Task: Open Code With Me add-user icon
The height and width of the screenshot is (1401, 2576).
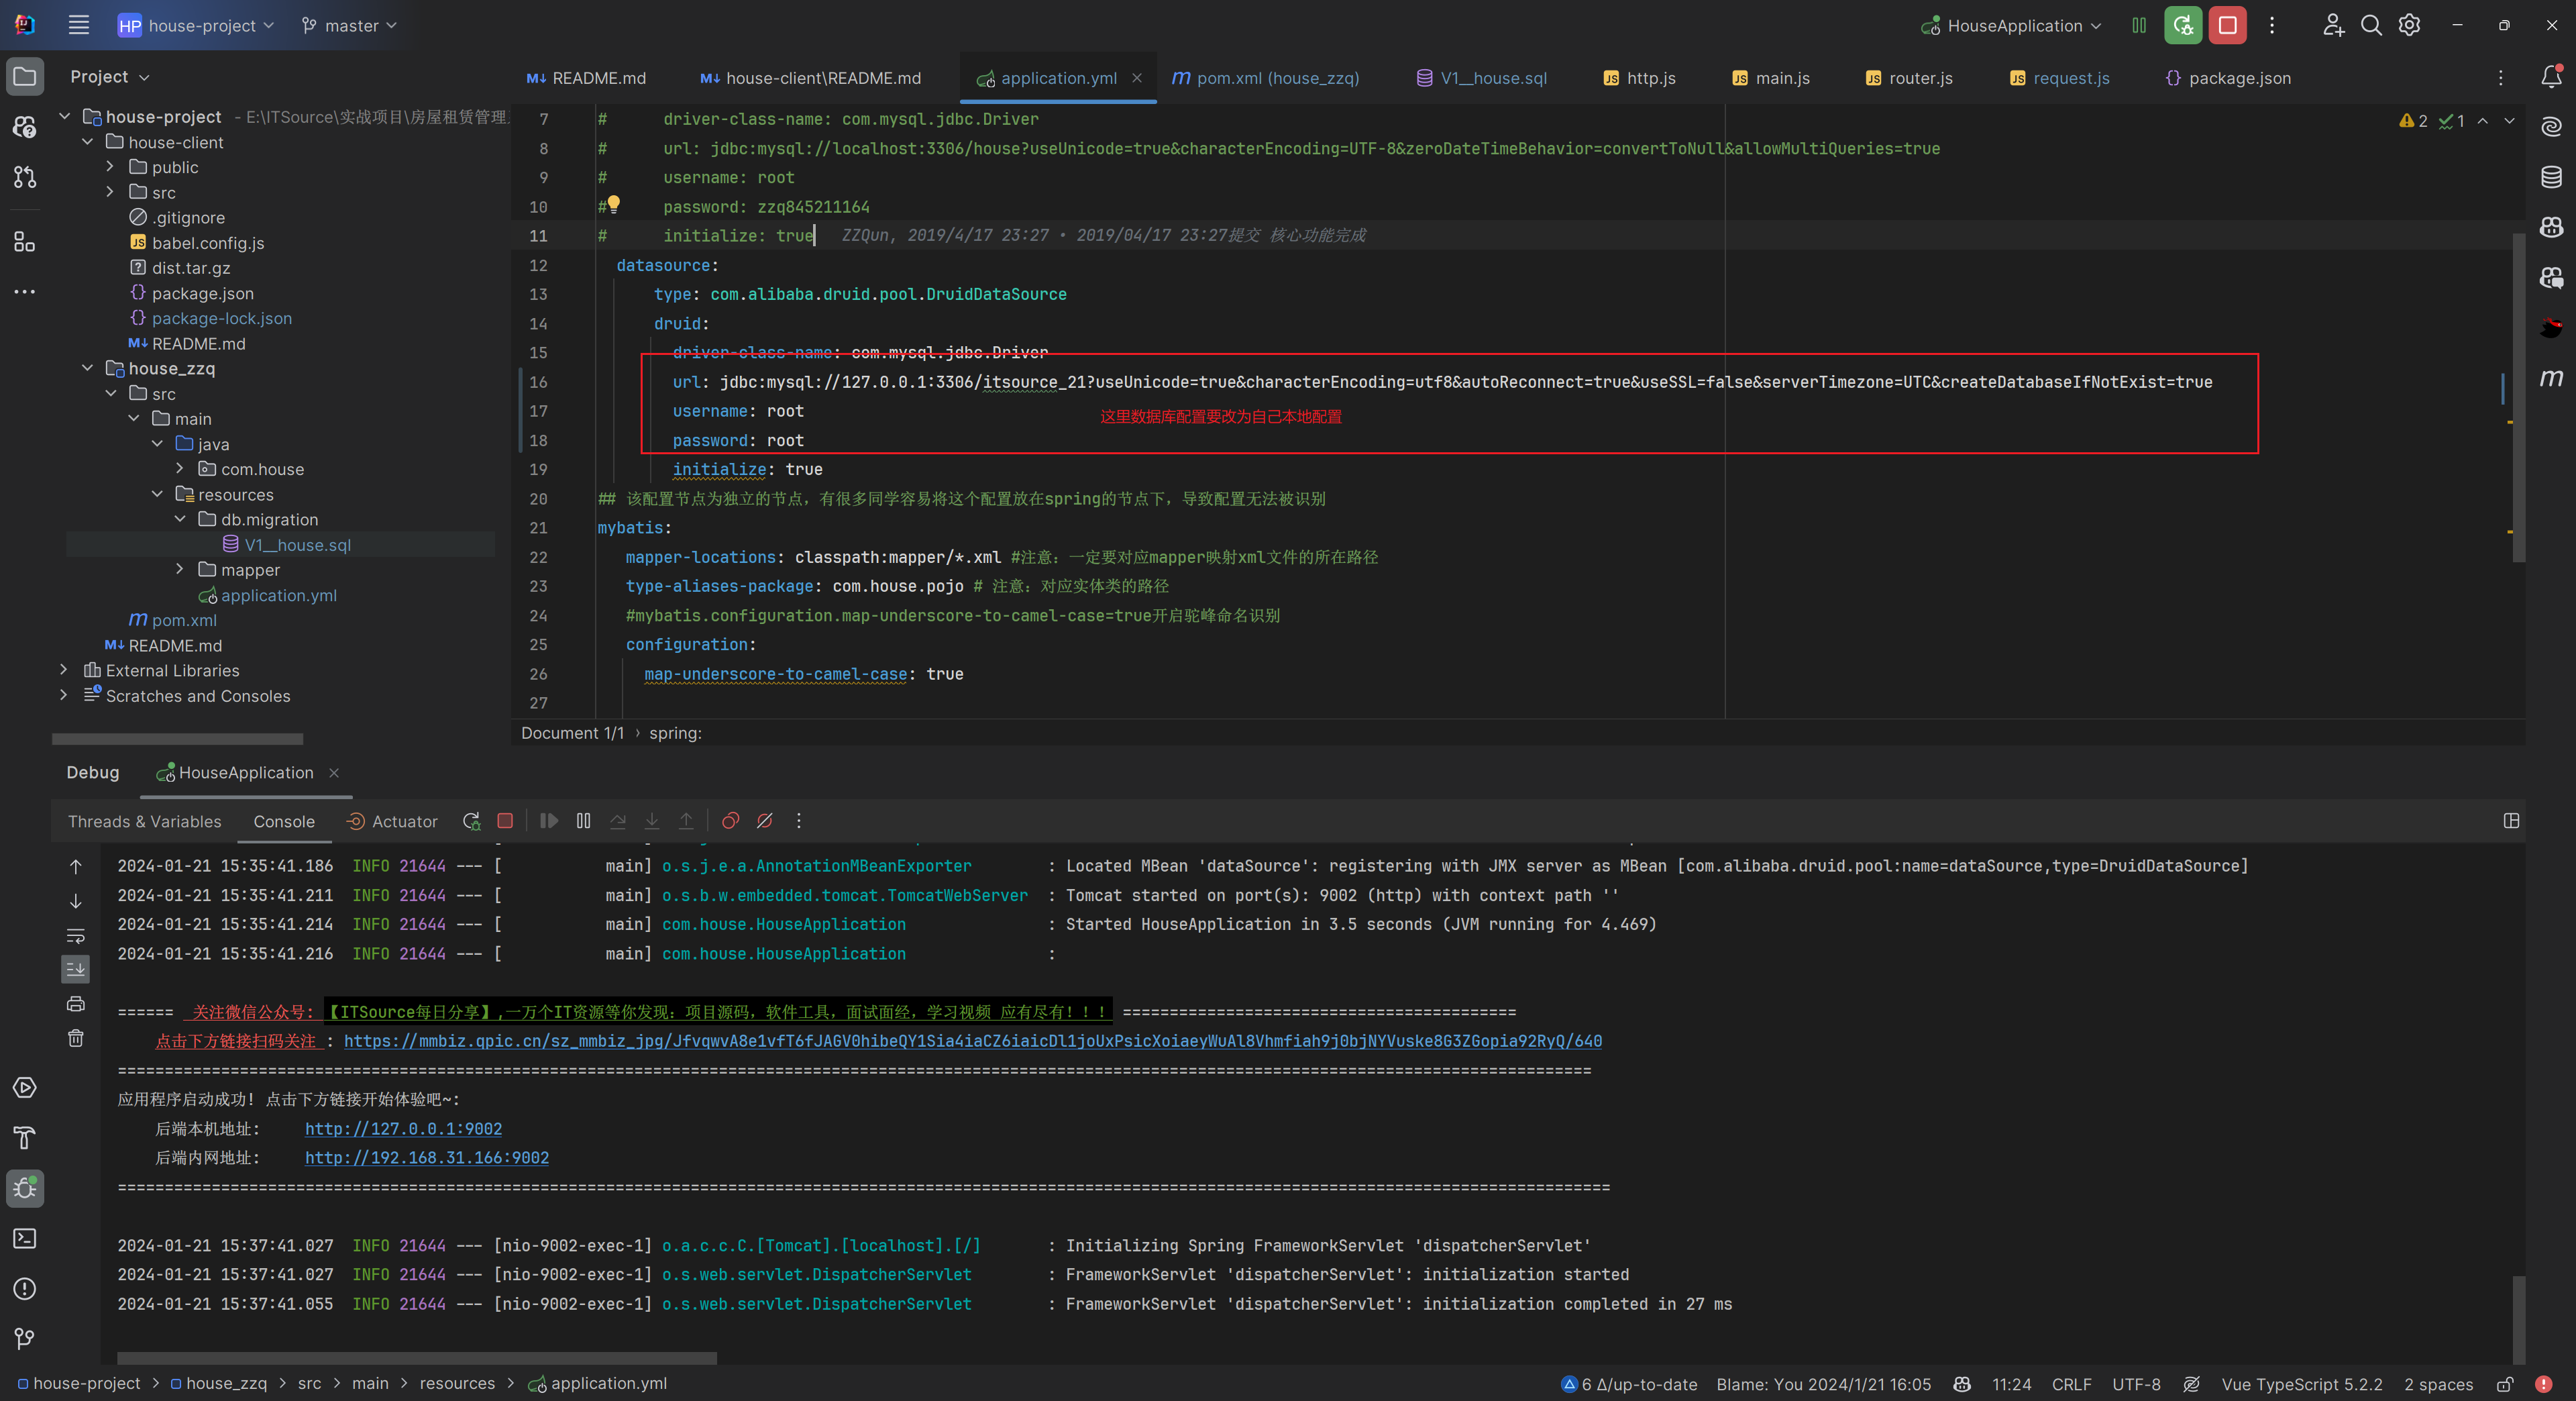Action: point(2333,25)
